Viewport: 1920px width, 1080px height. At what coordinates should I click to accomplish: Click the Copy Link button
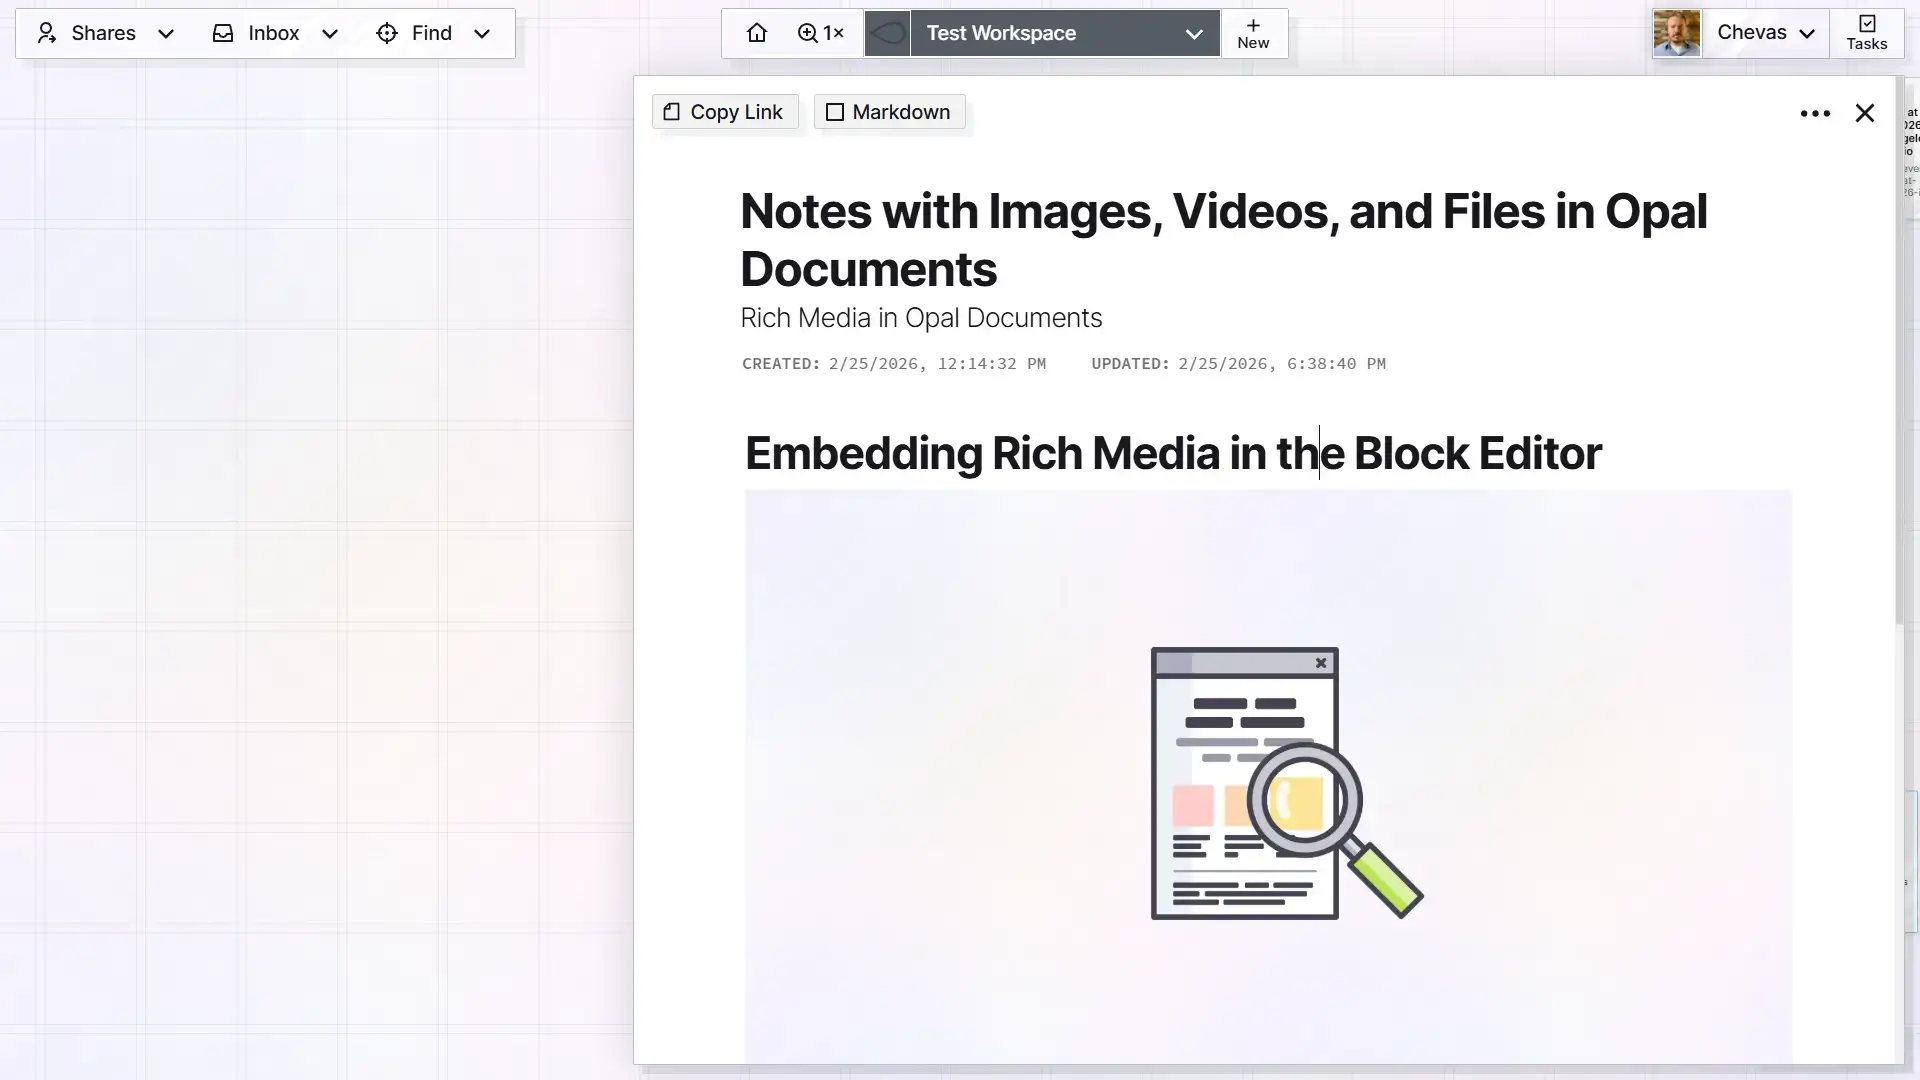coord(724,112)
